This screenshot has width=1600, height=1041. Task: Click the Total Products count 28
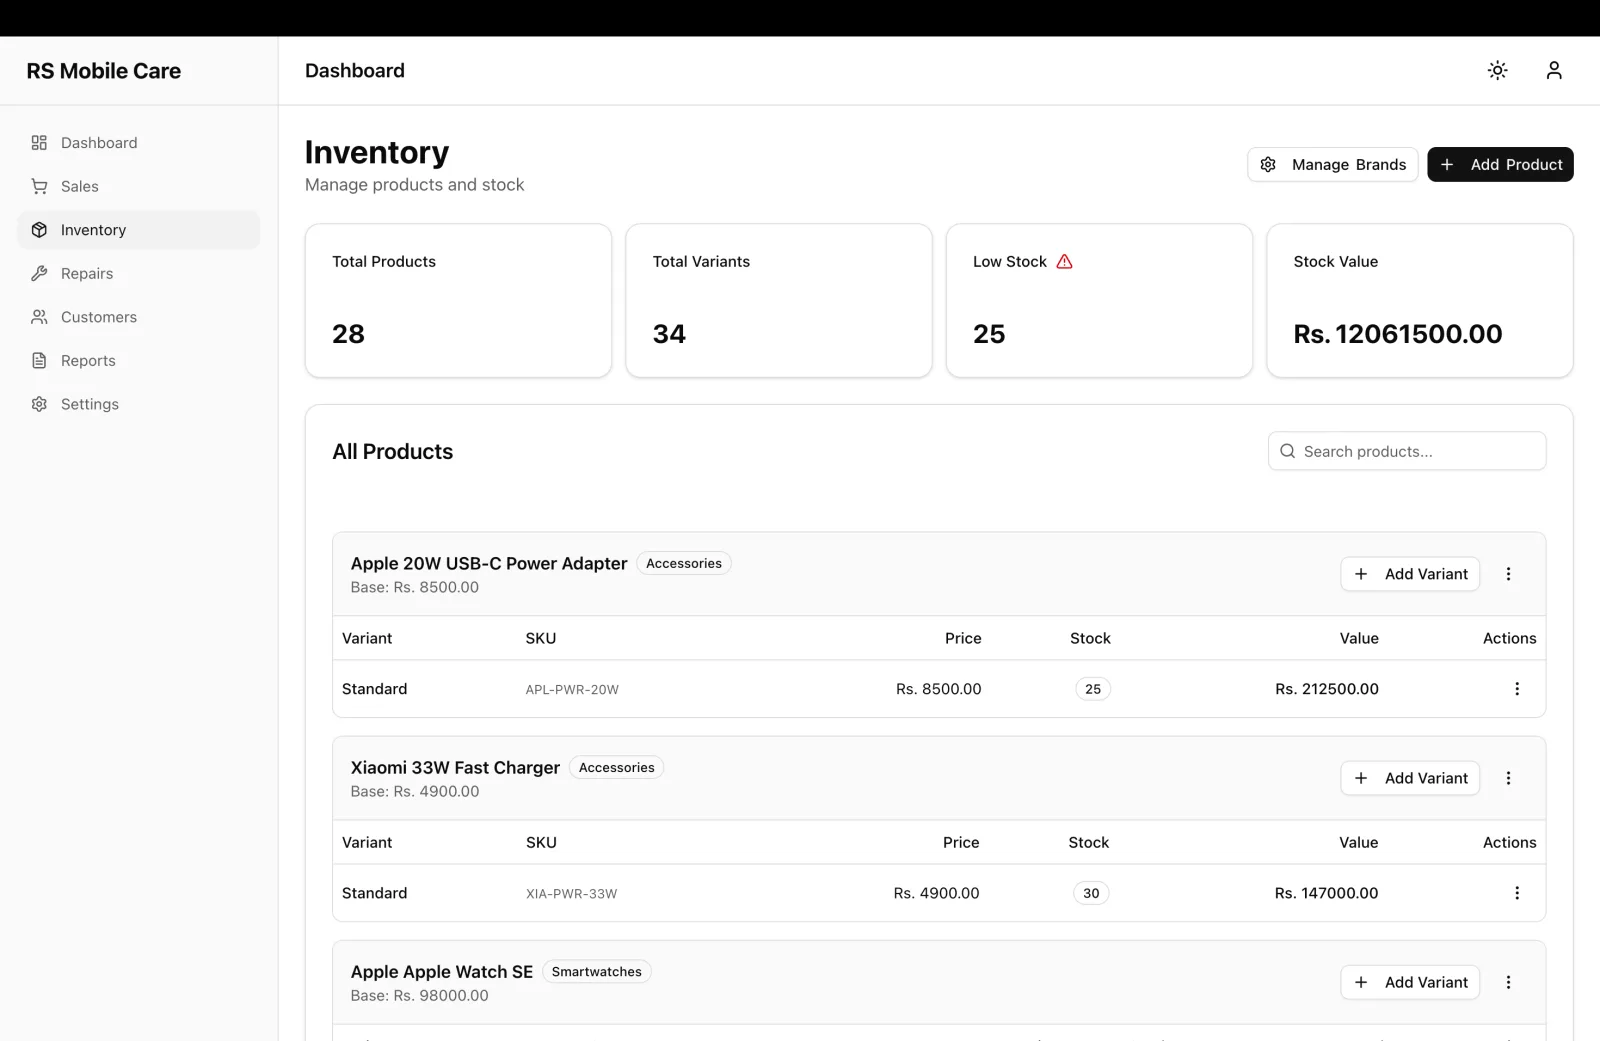tap(348, 334)
